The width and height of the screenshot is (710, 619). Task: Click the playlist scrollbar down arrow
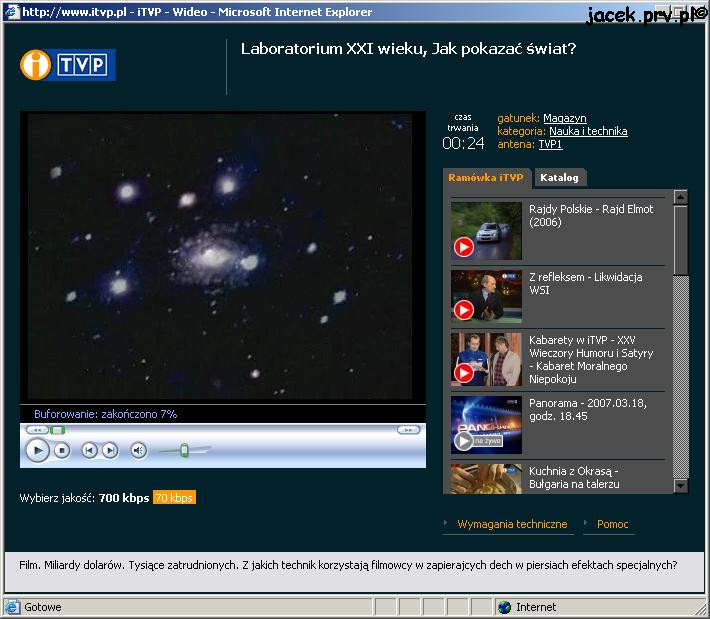coord(681,486)
